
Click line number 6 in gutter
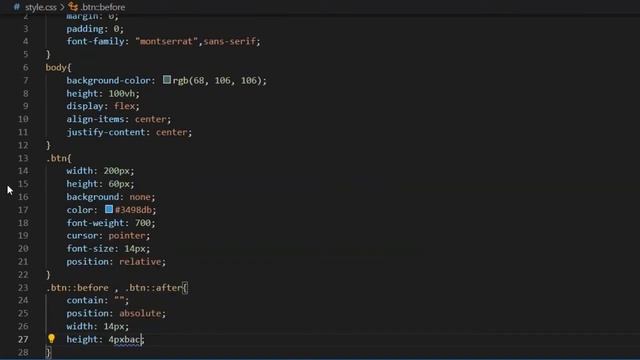pos(26,67)
